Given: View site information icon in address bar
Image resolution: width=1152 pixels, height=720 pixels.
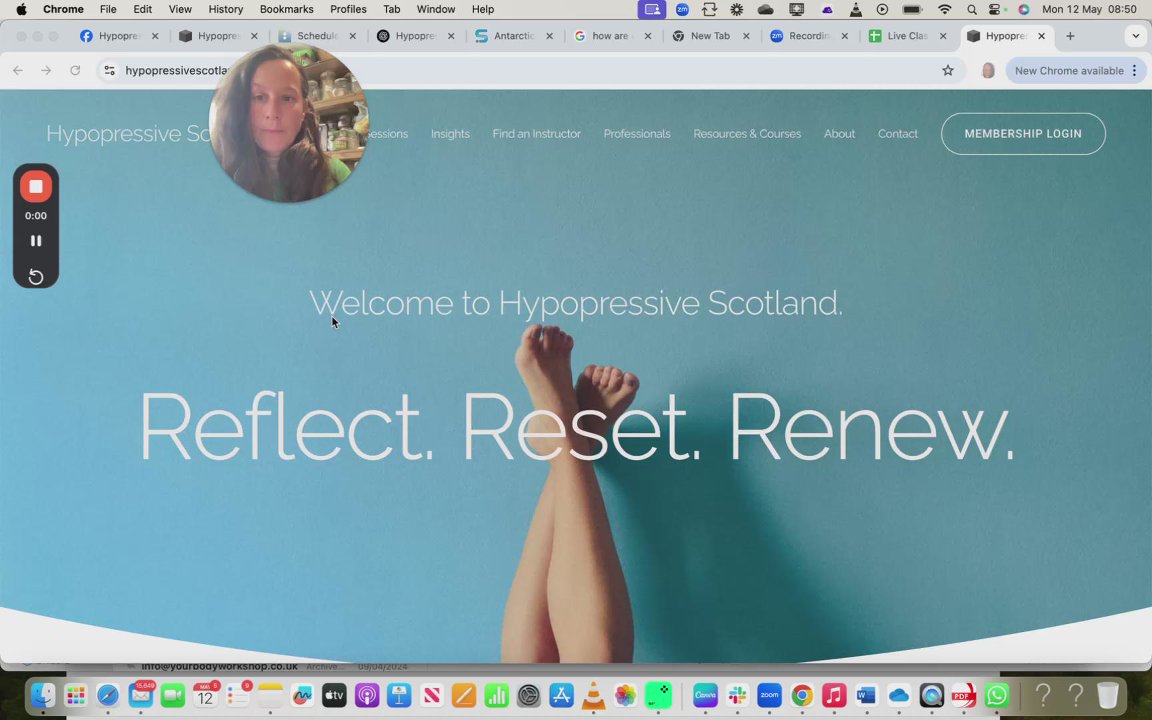Looking at the screenshot, I should [x=109, y=71].
